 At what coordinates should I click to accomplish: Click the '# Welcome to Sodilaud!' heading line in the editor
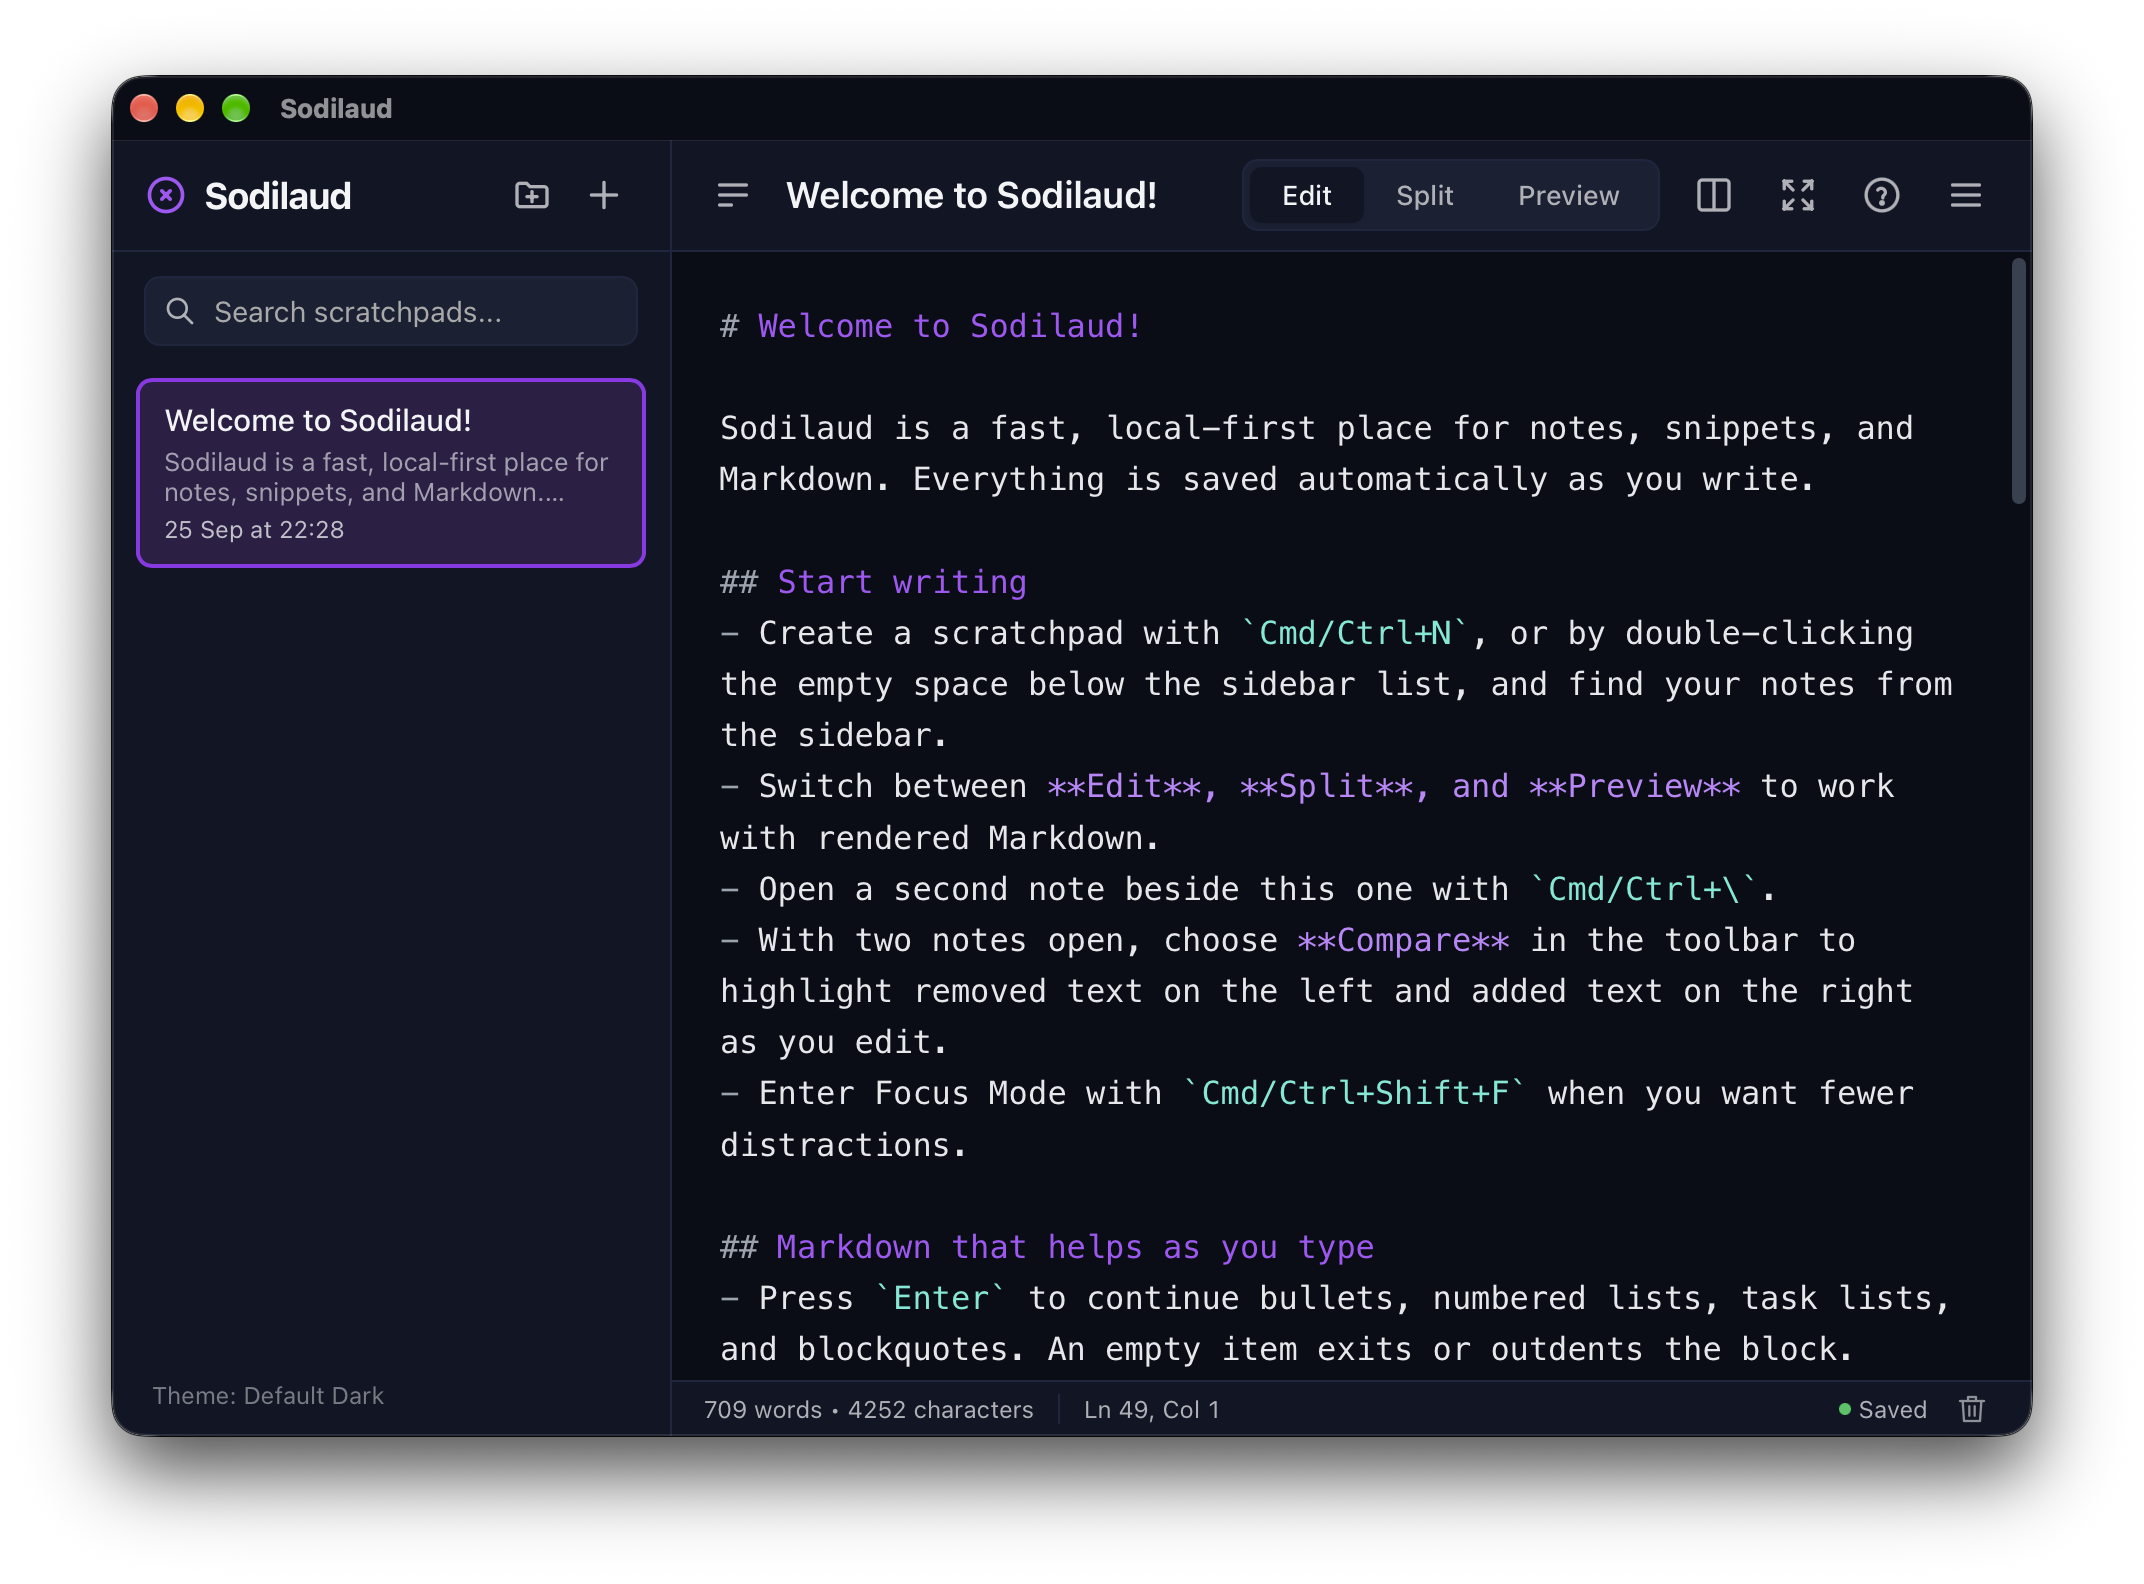(930, 326)
